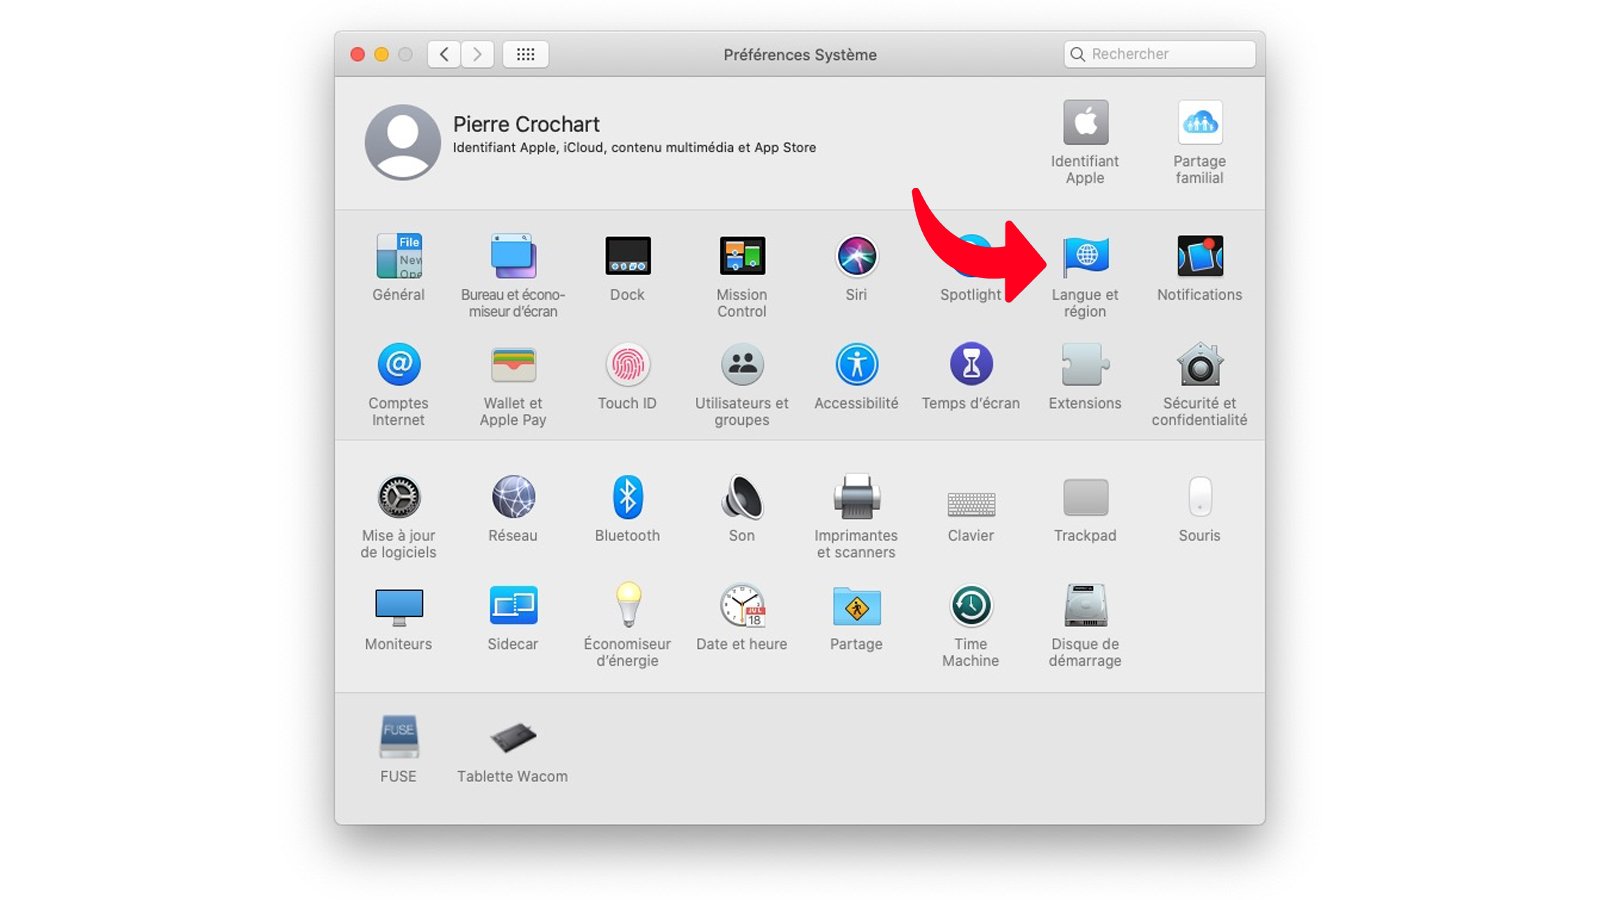
Task: Open Sidecar preferences
Action: click(x=512, y=606)
